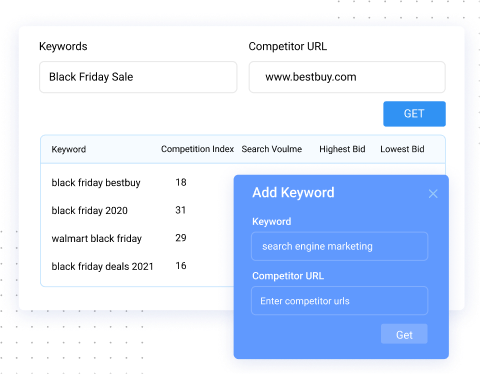The image size is (480, 374).
Task: Sort by Competition Index column header
Action: point(197,149)
